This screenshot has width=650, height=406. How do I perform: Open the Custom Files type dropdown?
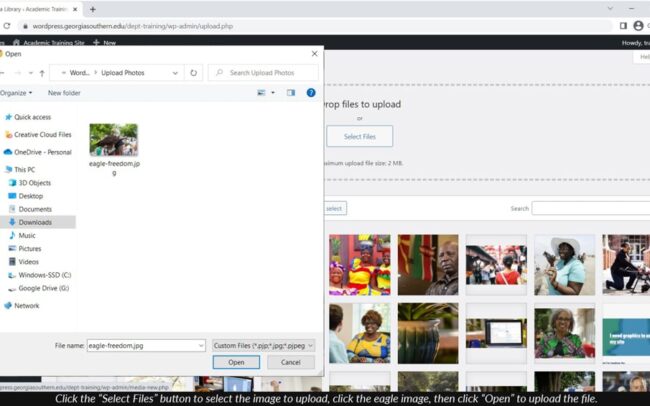263,345
